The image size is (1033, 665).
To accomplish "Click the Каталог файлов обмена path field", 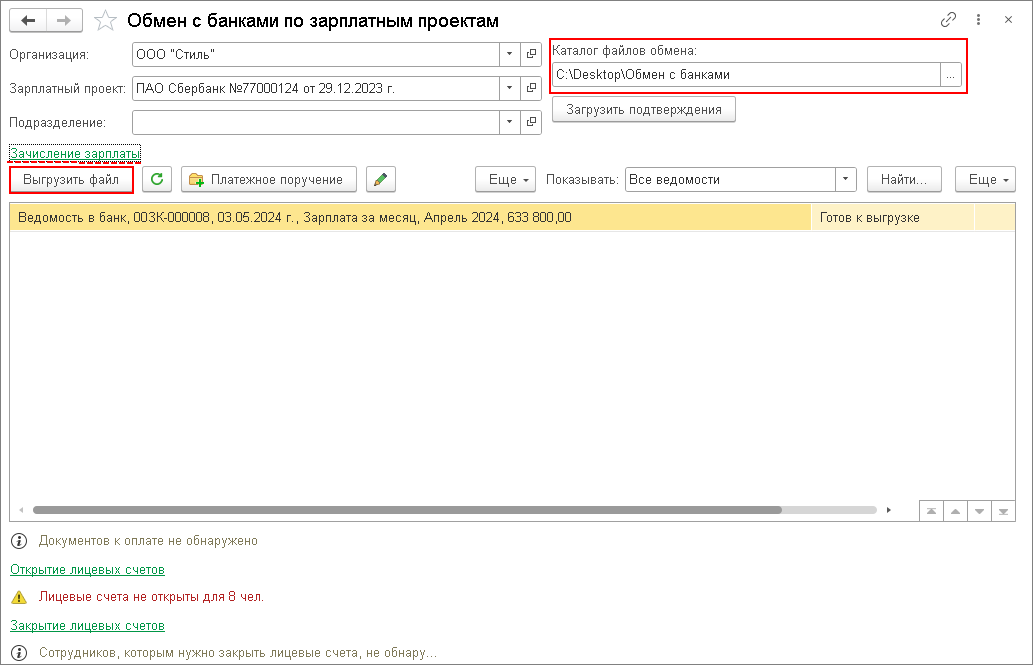I will pyautogui.click(x=746, y=75).
